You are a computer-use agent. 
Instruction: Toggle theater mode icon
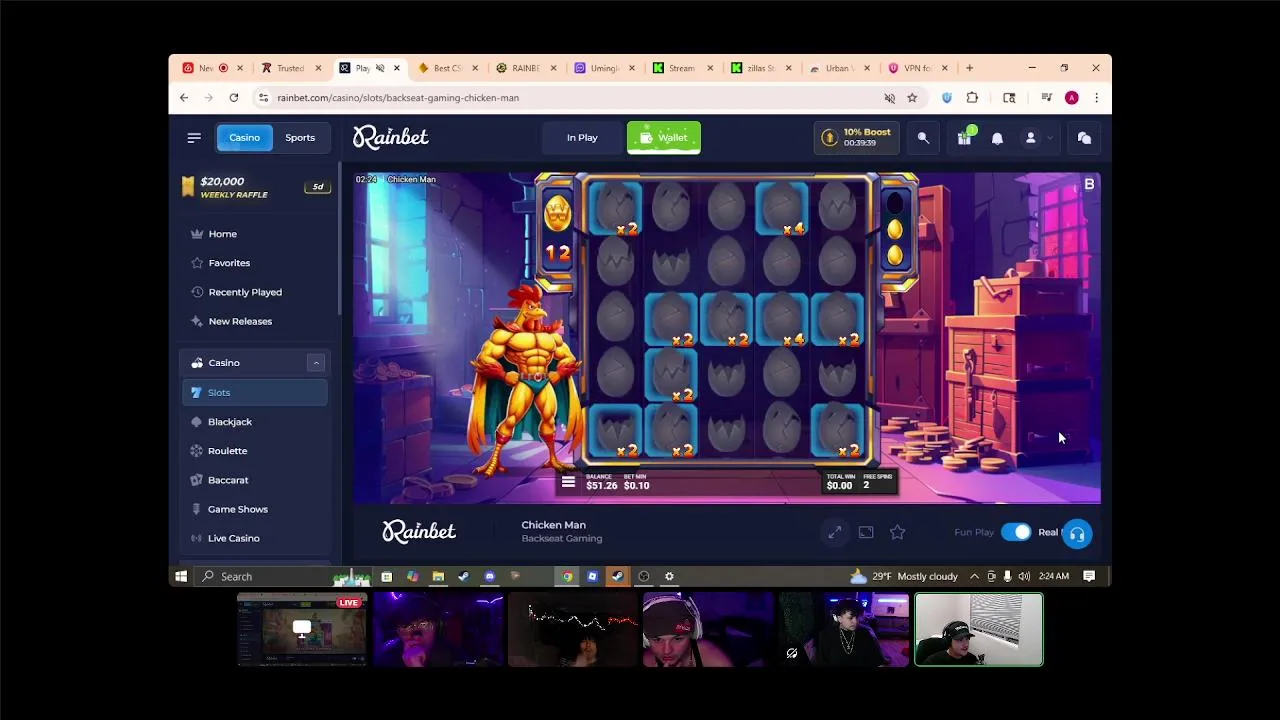click(866, 533)
